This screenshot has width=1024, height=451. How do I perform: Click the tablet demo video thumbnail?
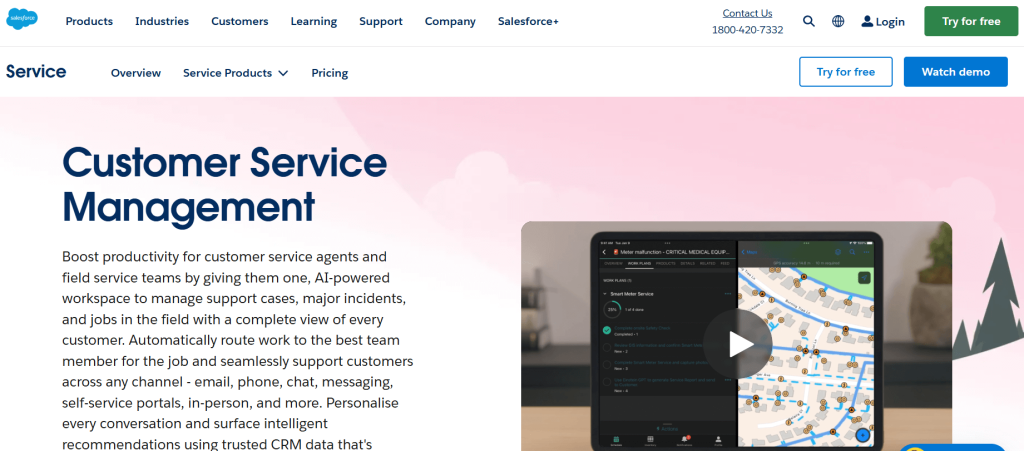tap(737, 336)
